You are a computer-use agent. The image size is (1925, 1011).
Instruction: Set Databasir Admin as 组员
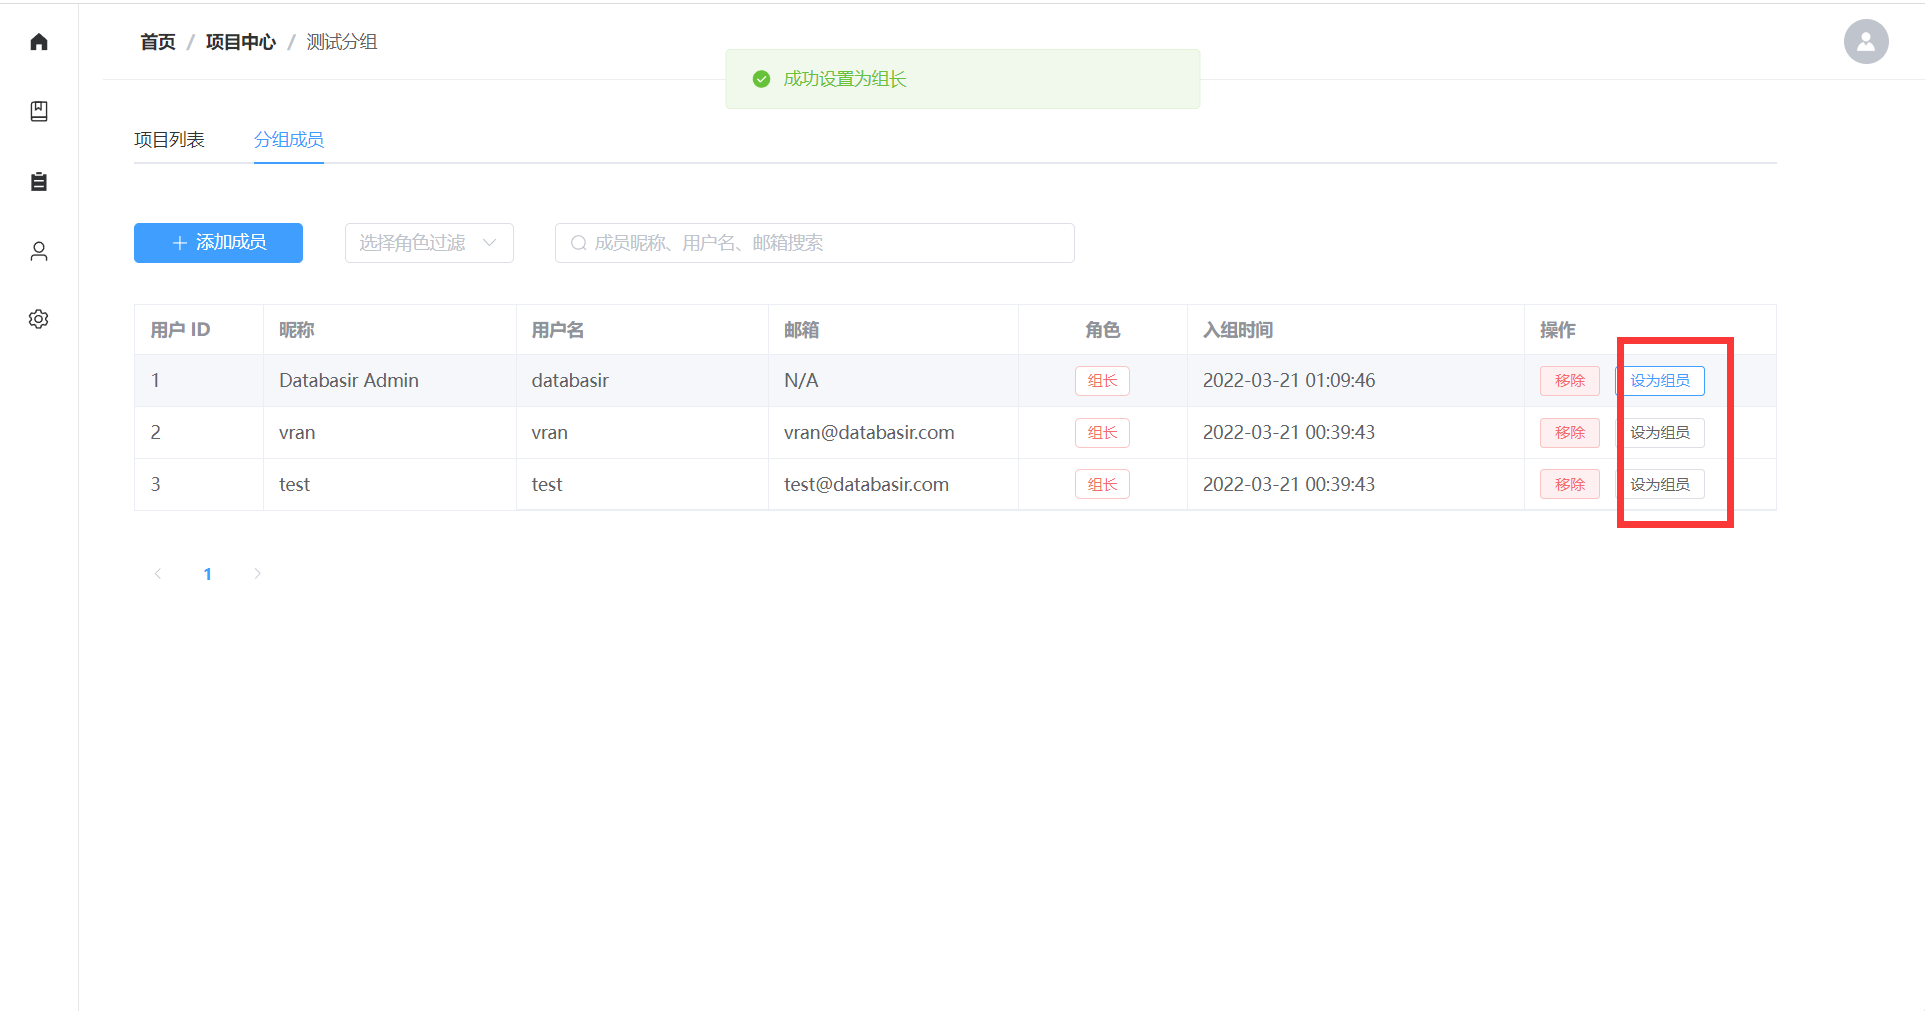pos(1660,381)
